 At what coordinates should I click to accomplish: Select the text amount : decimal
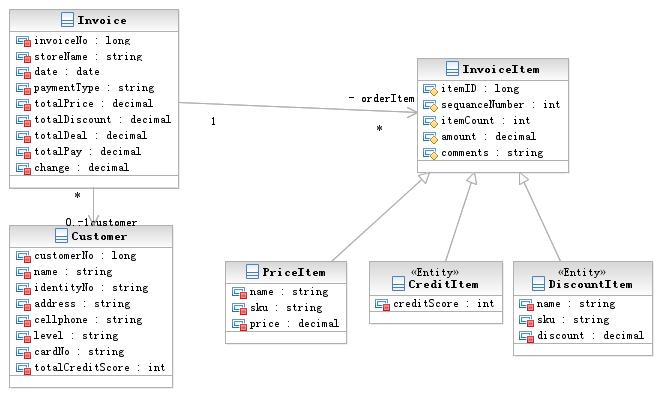coord(488,137)
